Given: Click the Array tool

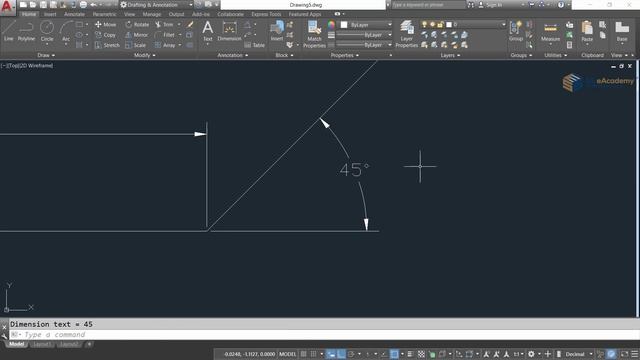Looking at the screenshot, I should pyautogui.click(x=165, y=45).
